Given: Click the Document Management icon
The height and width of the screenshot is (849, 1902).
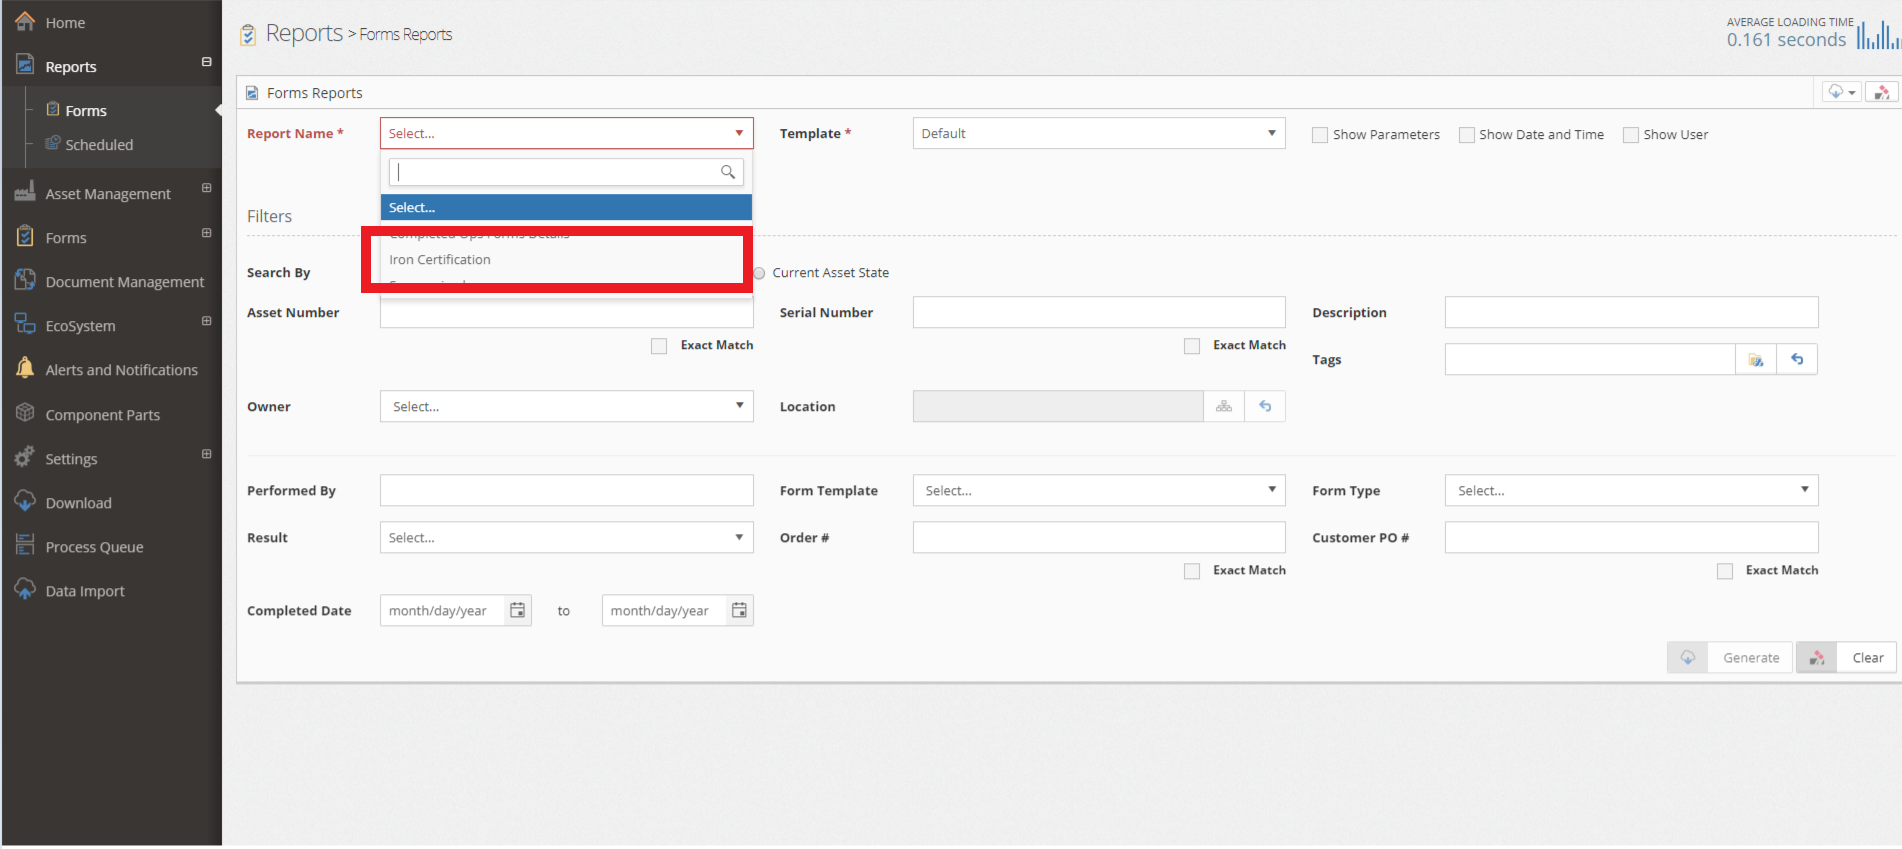Looking at the screenshot, I should pyautogui.click(x=25, y=280).
